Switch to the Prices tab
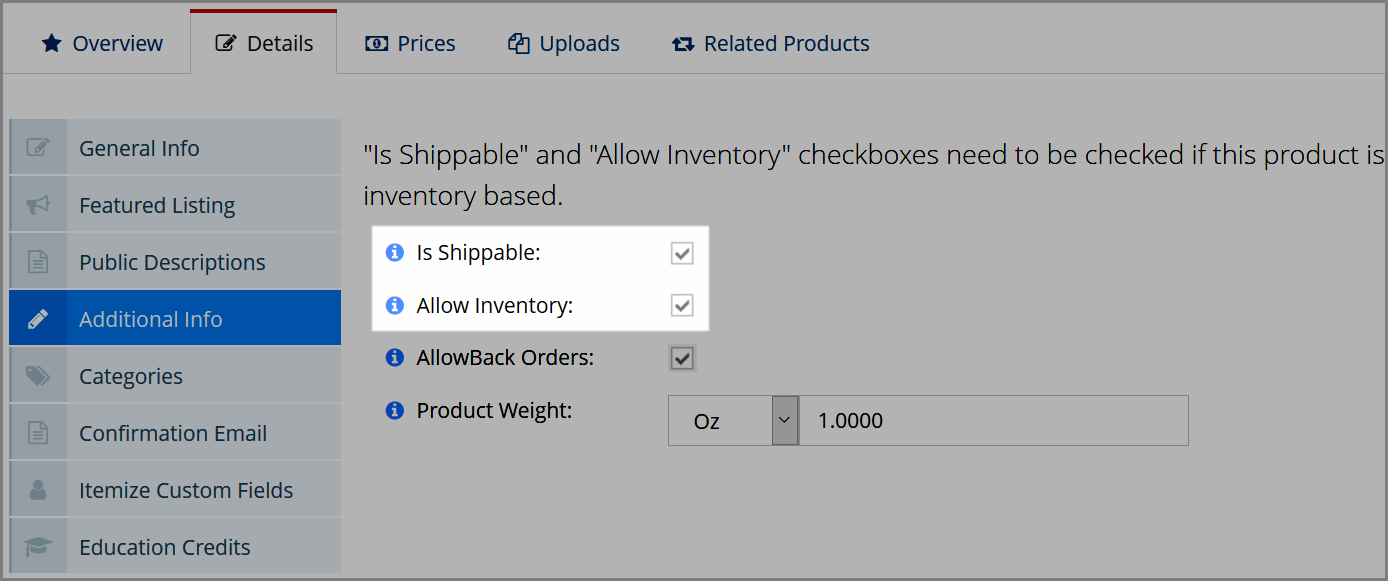Viewport: 1388px width, 581px height. pos(410,43)
